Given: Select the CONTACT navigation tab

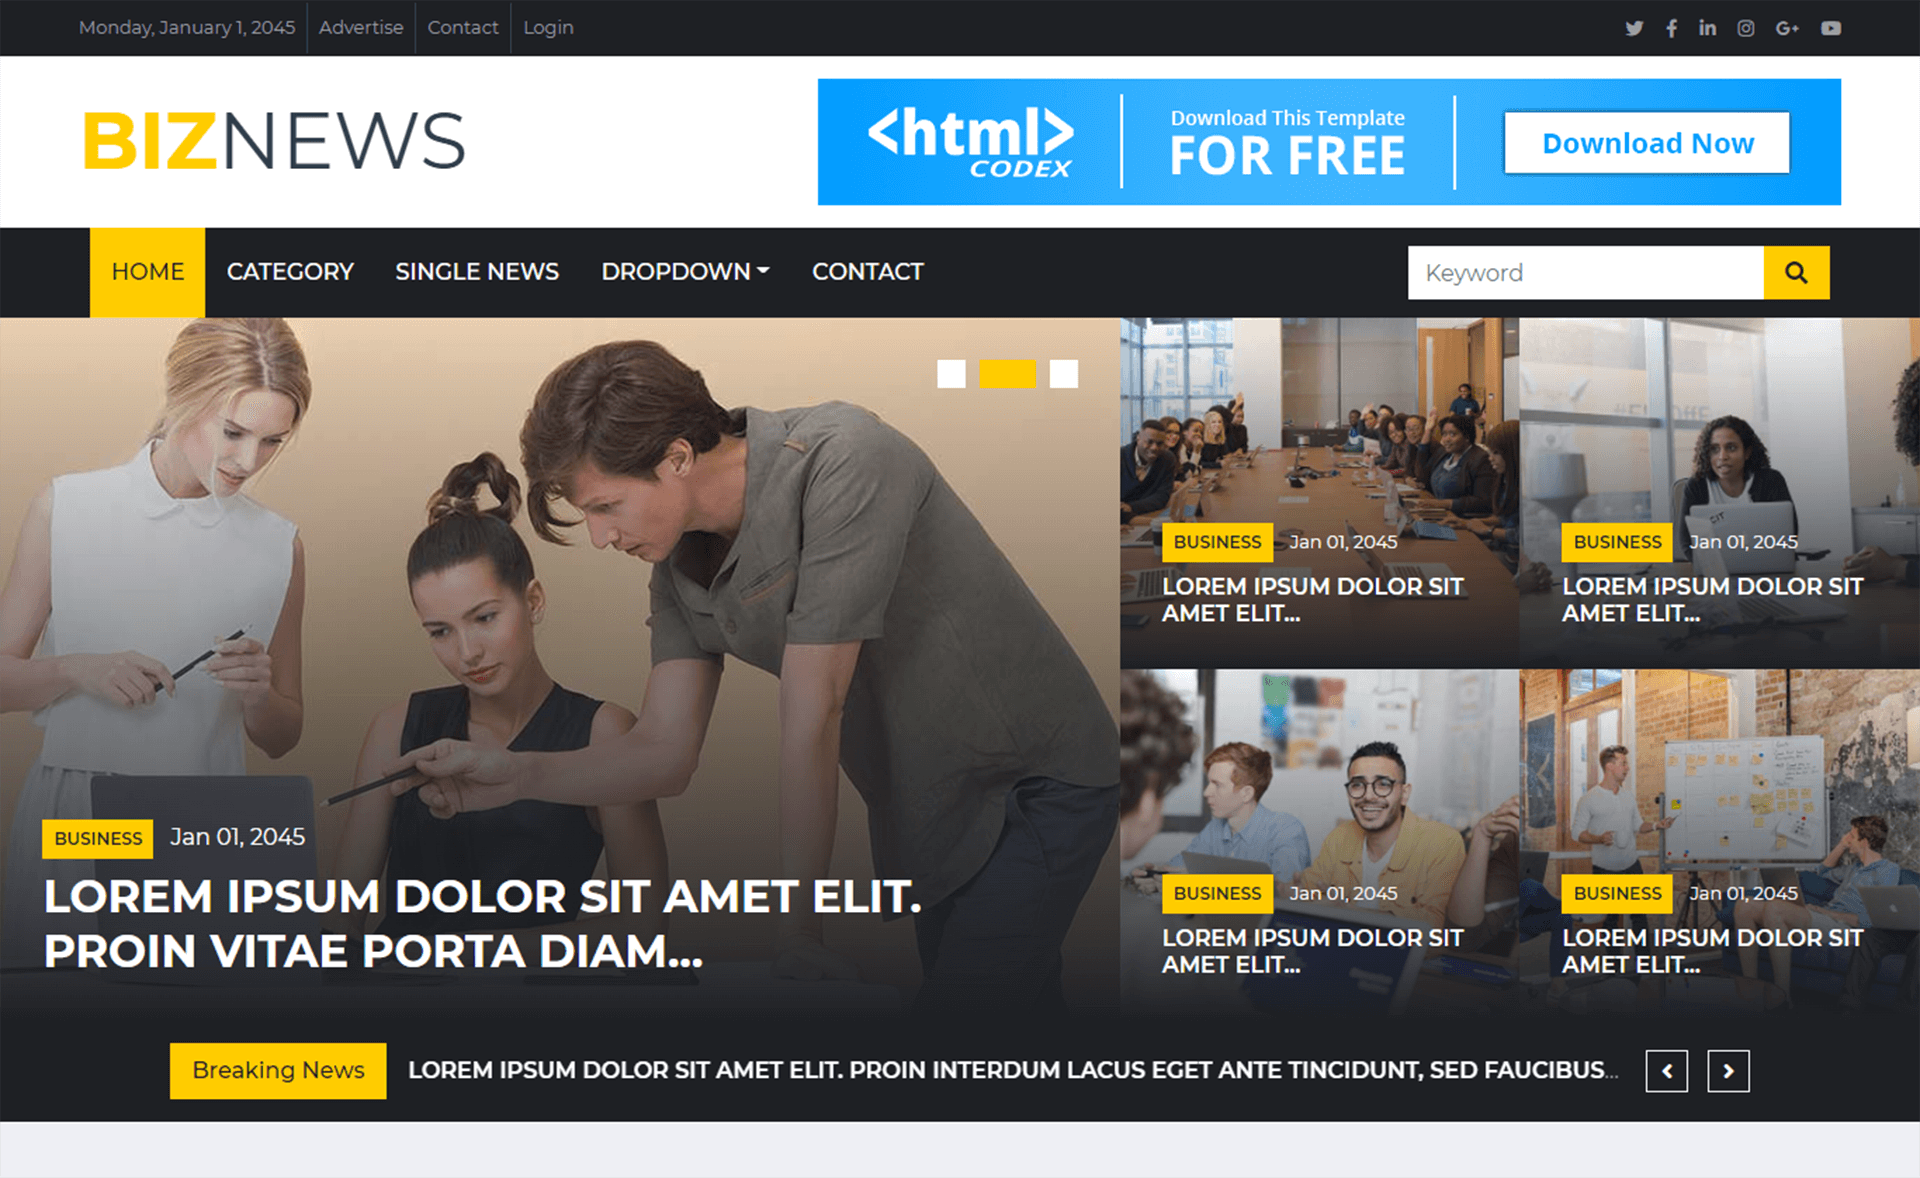Looking at the screenshot, I should pos(864,270).
